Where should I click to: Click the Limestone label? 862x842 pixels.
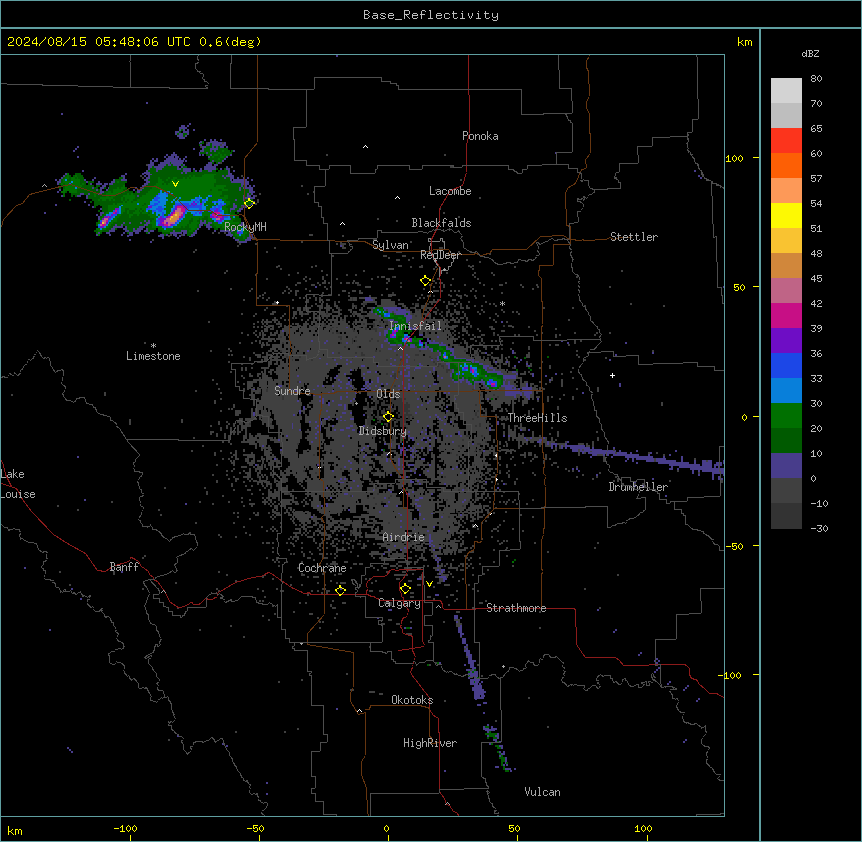click(153, 356)
